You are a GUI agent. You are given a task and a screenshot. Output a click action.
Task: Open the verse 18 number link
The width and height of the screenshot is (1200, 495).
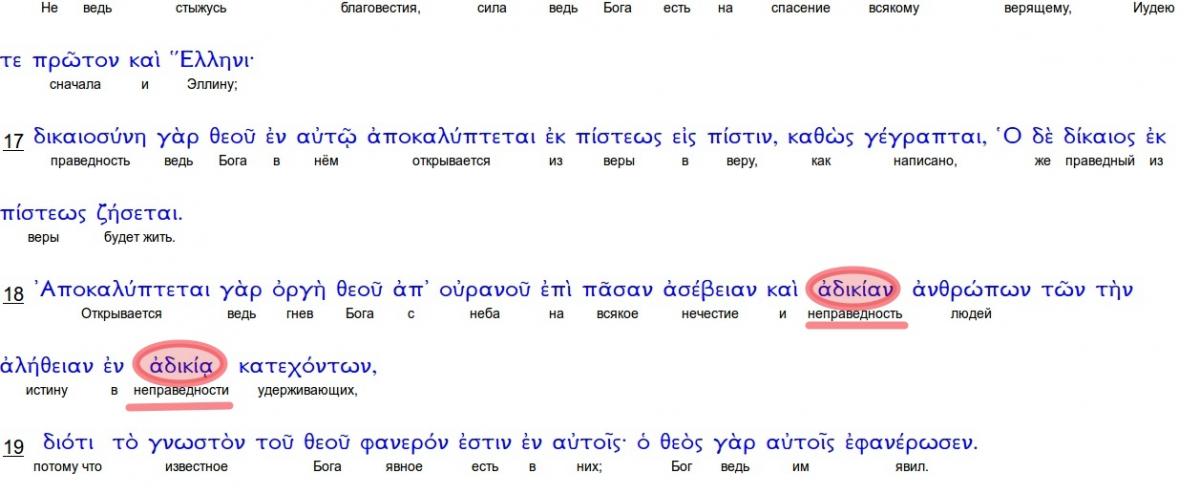(x=12, y=294)
